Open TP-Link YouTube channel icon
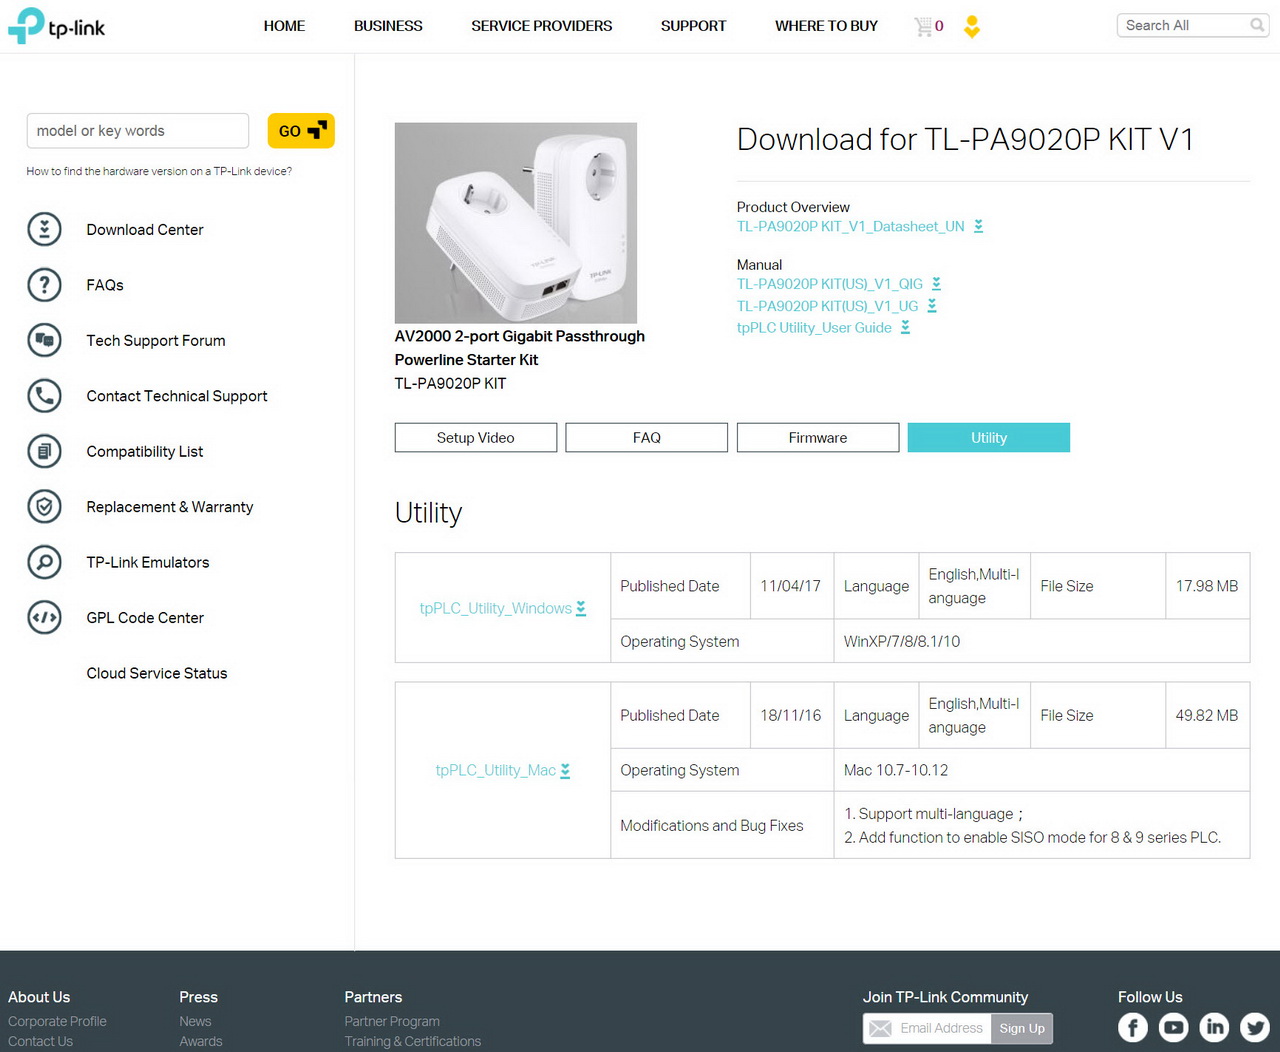The height and width of the screenshot is (1052, 1280). pyautogui.click(x=1174, y=1027)
